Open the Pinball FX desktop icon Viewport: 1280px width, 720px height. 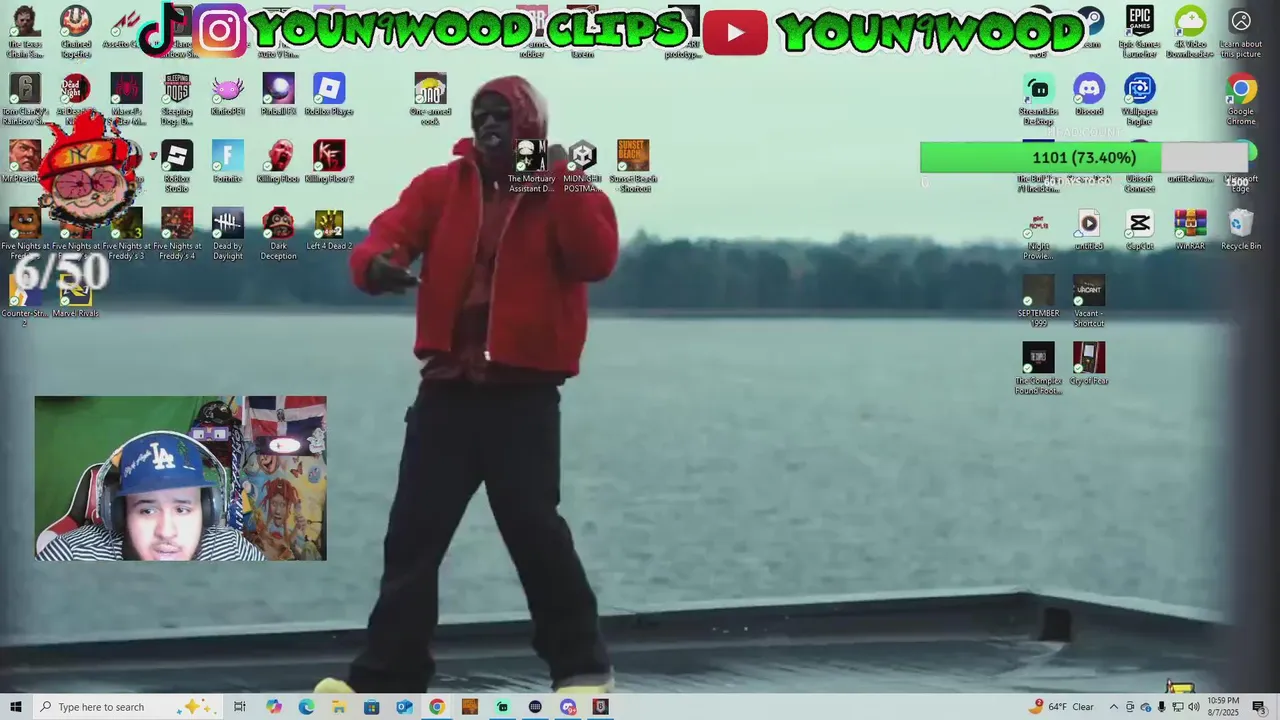[x=278, y=95]
